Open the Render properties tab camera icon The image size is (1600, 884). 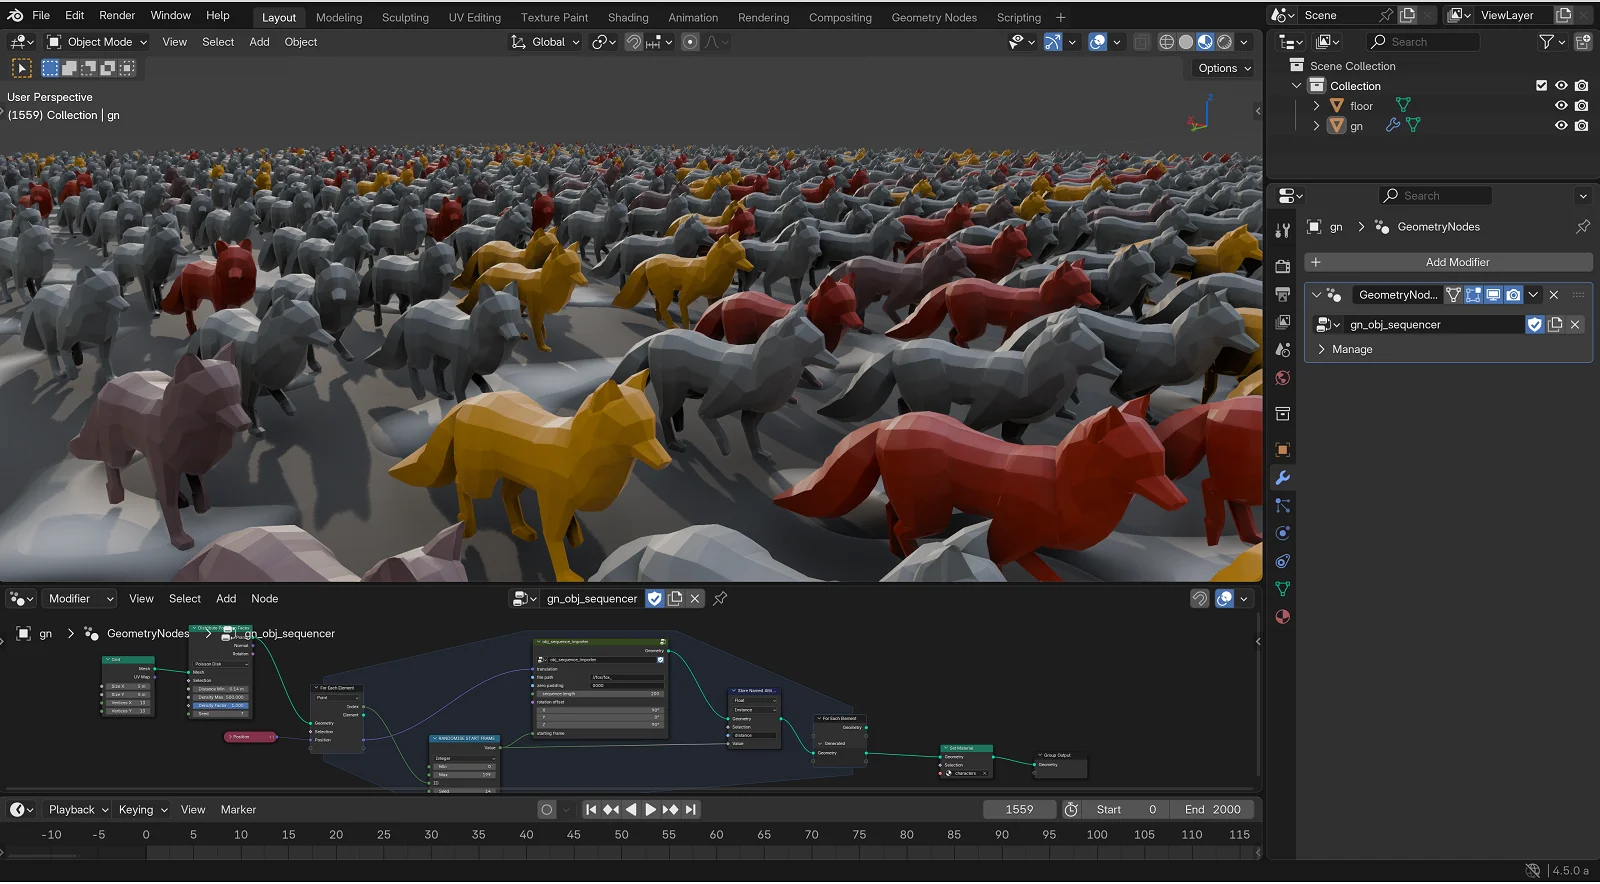(x=1283, y=267)
